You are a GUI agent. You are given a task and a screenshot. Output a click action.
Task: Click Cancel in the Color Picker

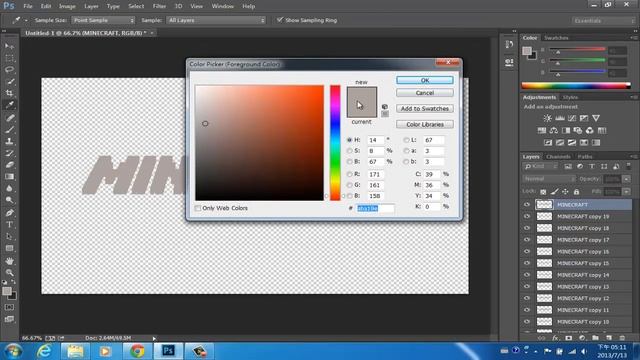coord(424,93)
